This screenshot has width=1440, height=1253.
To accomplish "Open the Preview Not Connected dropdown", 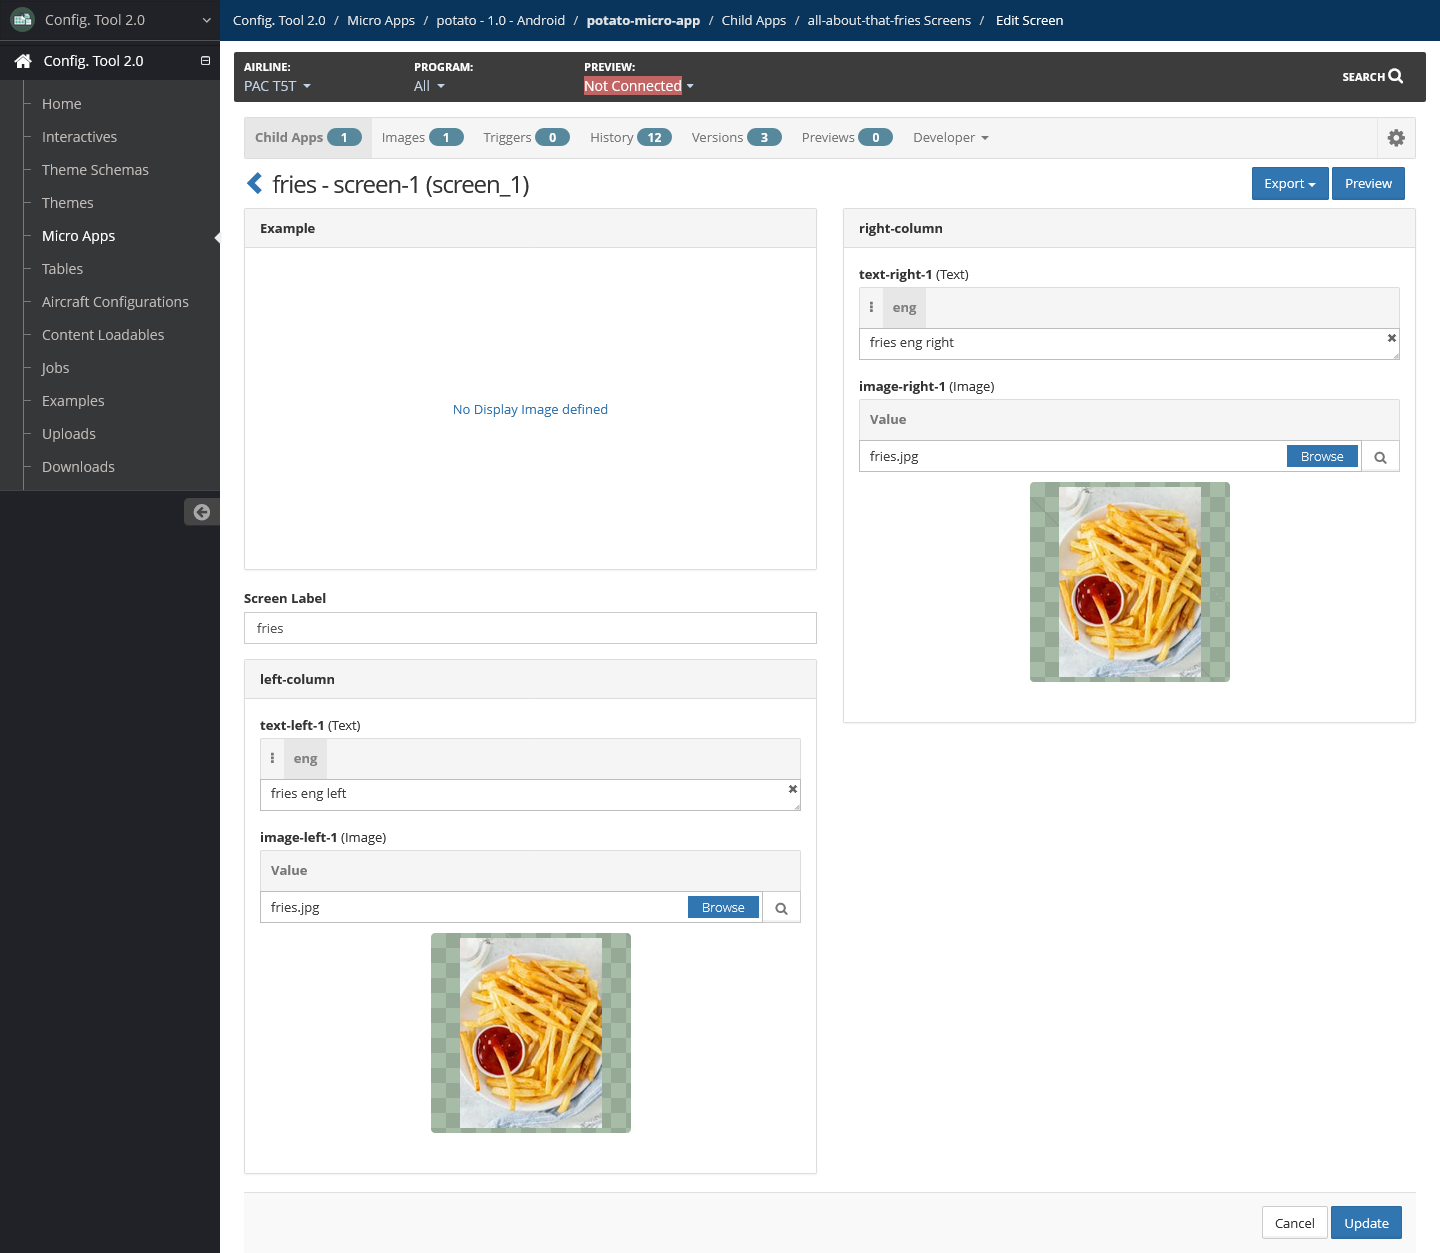I will (638, 86).
